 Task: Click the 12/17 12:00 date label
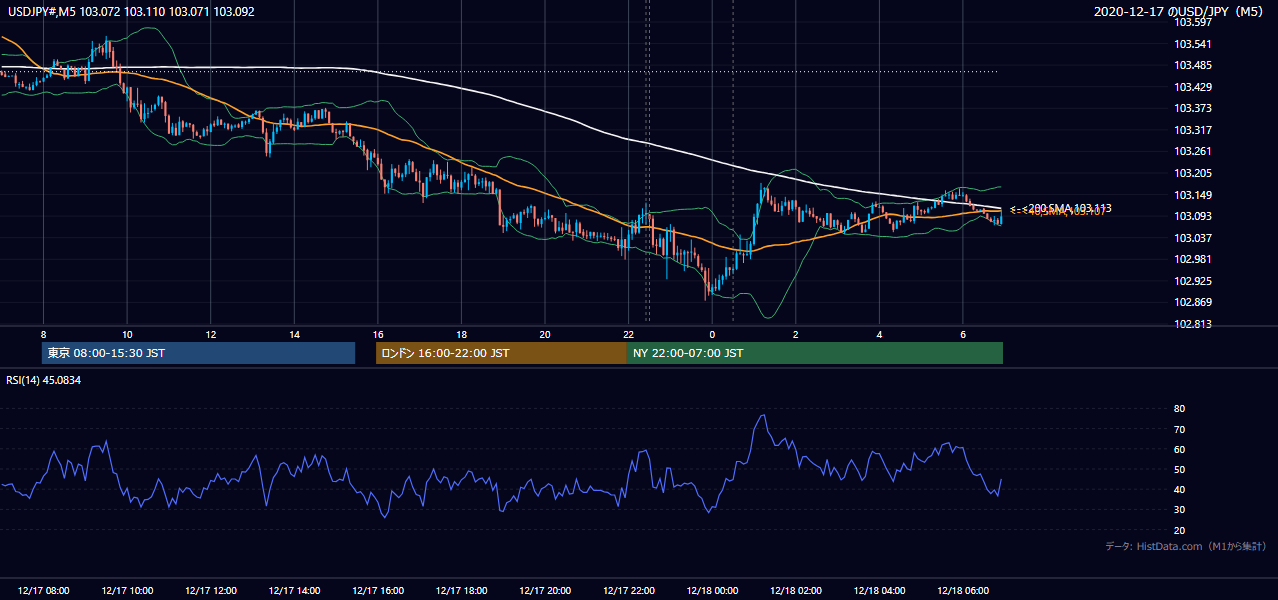[210, 591]
